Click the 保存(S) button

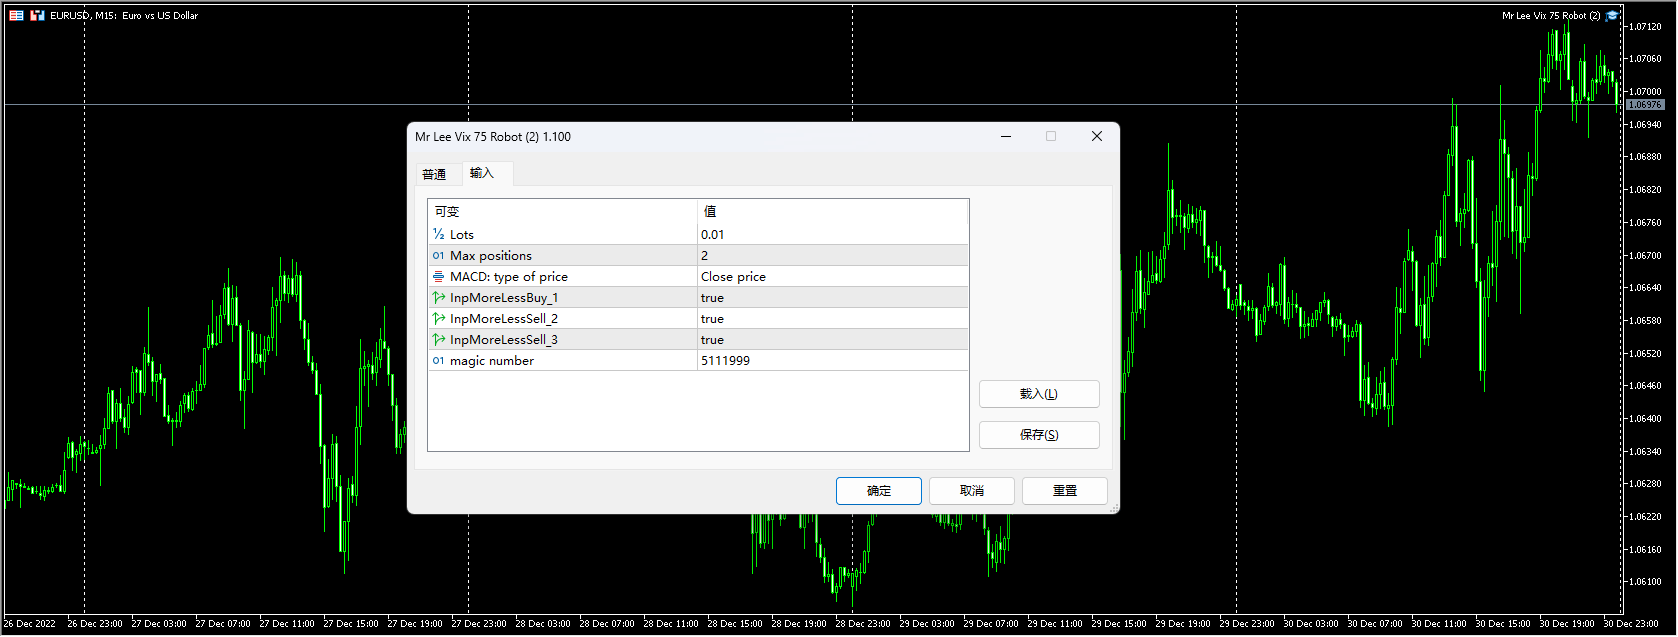[x=1038, y=435]
